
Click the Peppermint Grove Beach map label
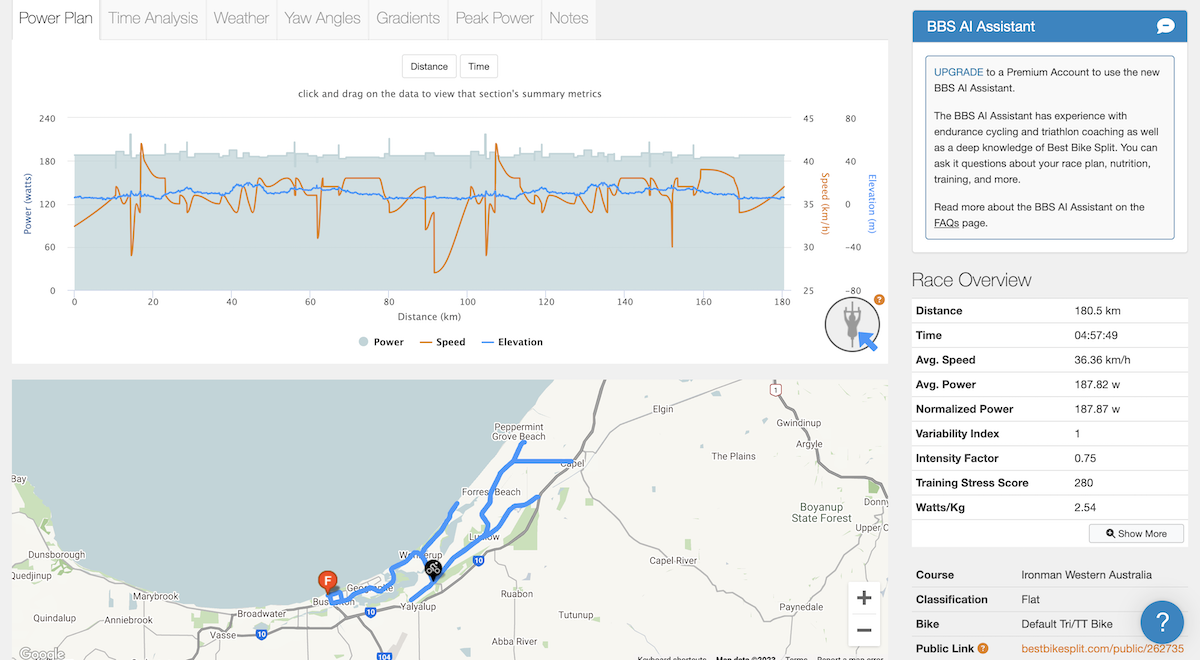pos(520,432)
